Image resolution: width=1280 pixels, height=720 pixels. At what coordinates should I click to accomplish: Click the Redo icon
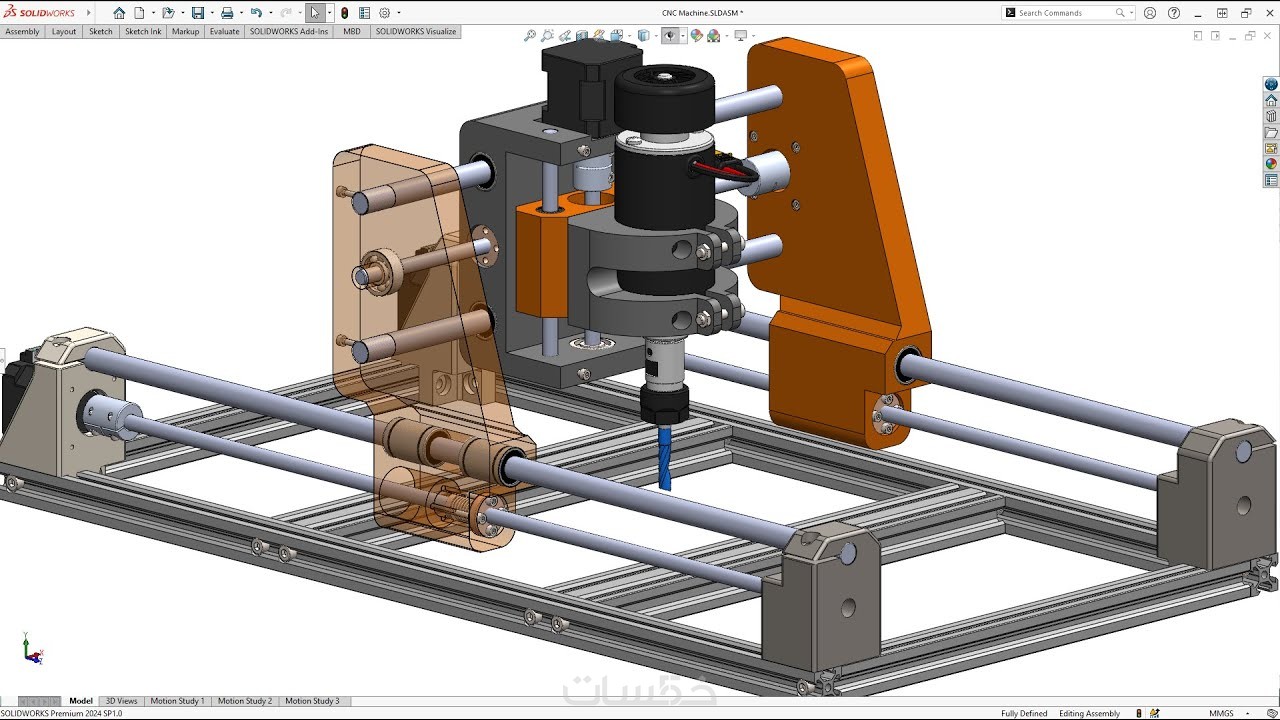click(x=285, y=13)
